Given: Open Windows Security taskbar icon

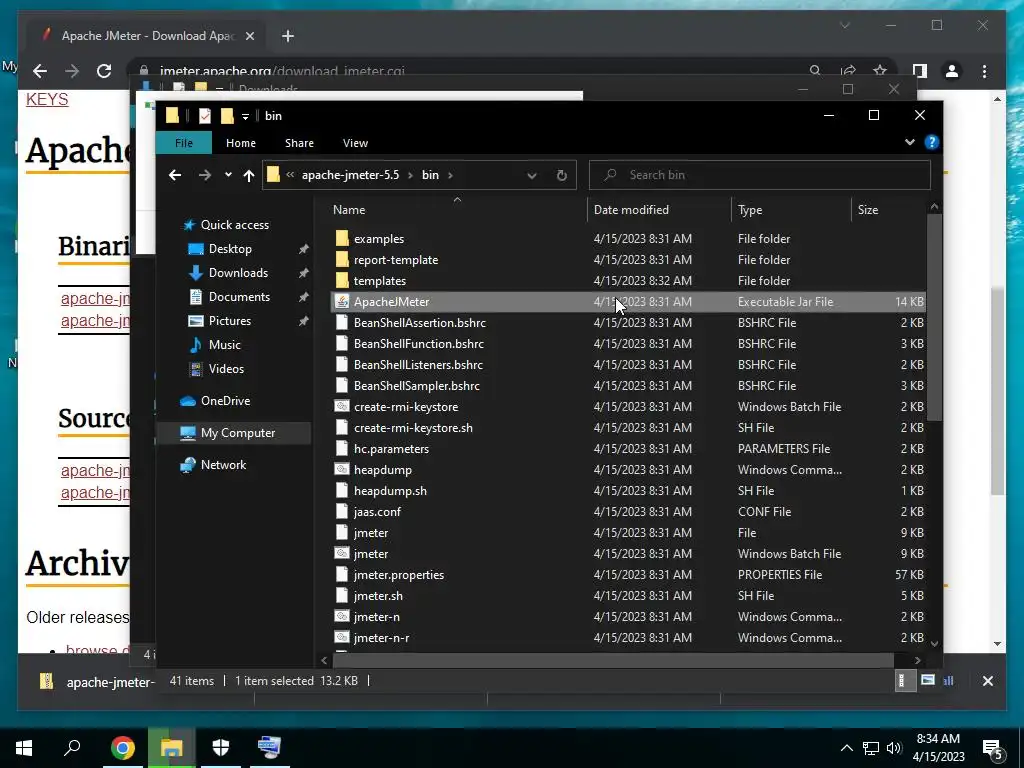Looking at the screenshot, I should 221,748.
